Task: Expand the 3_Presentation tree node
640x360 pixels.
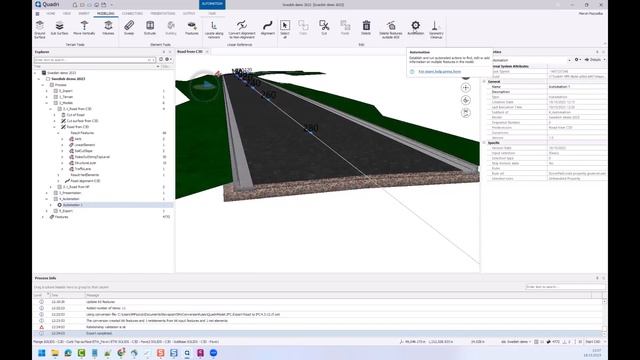Action: point(47,193)
